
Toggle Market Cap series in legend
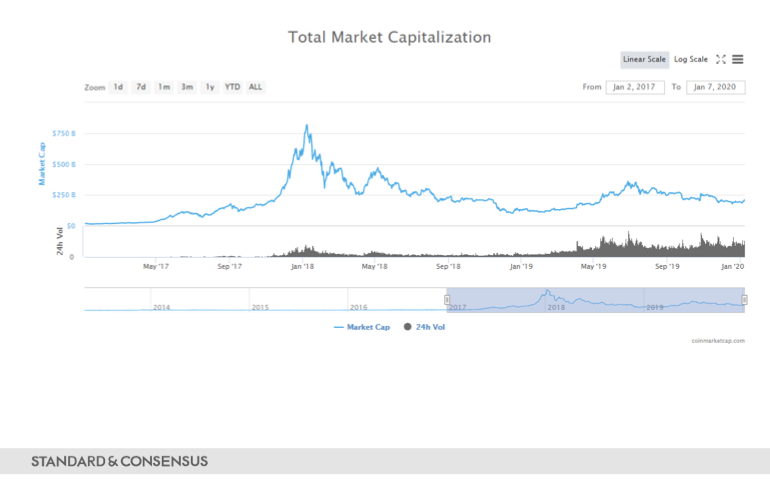coord(362,327)
